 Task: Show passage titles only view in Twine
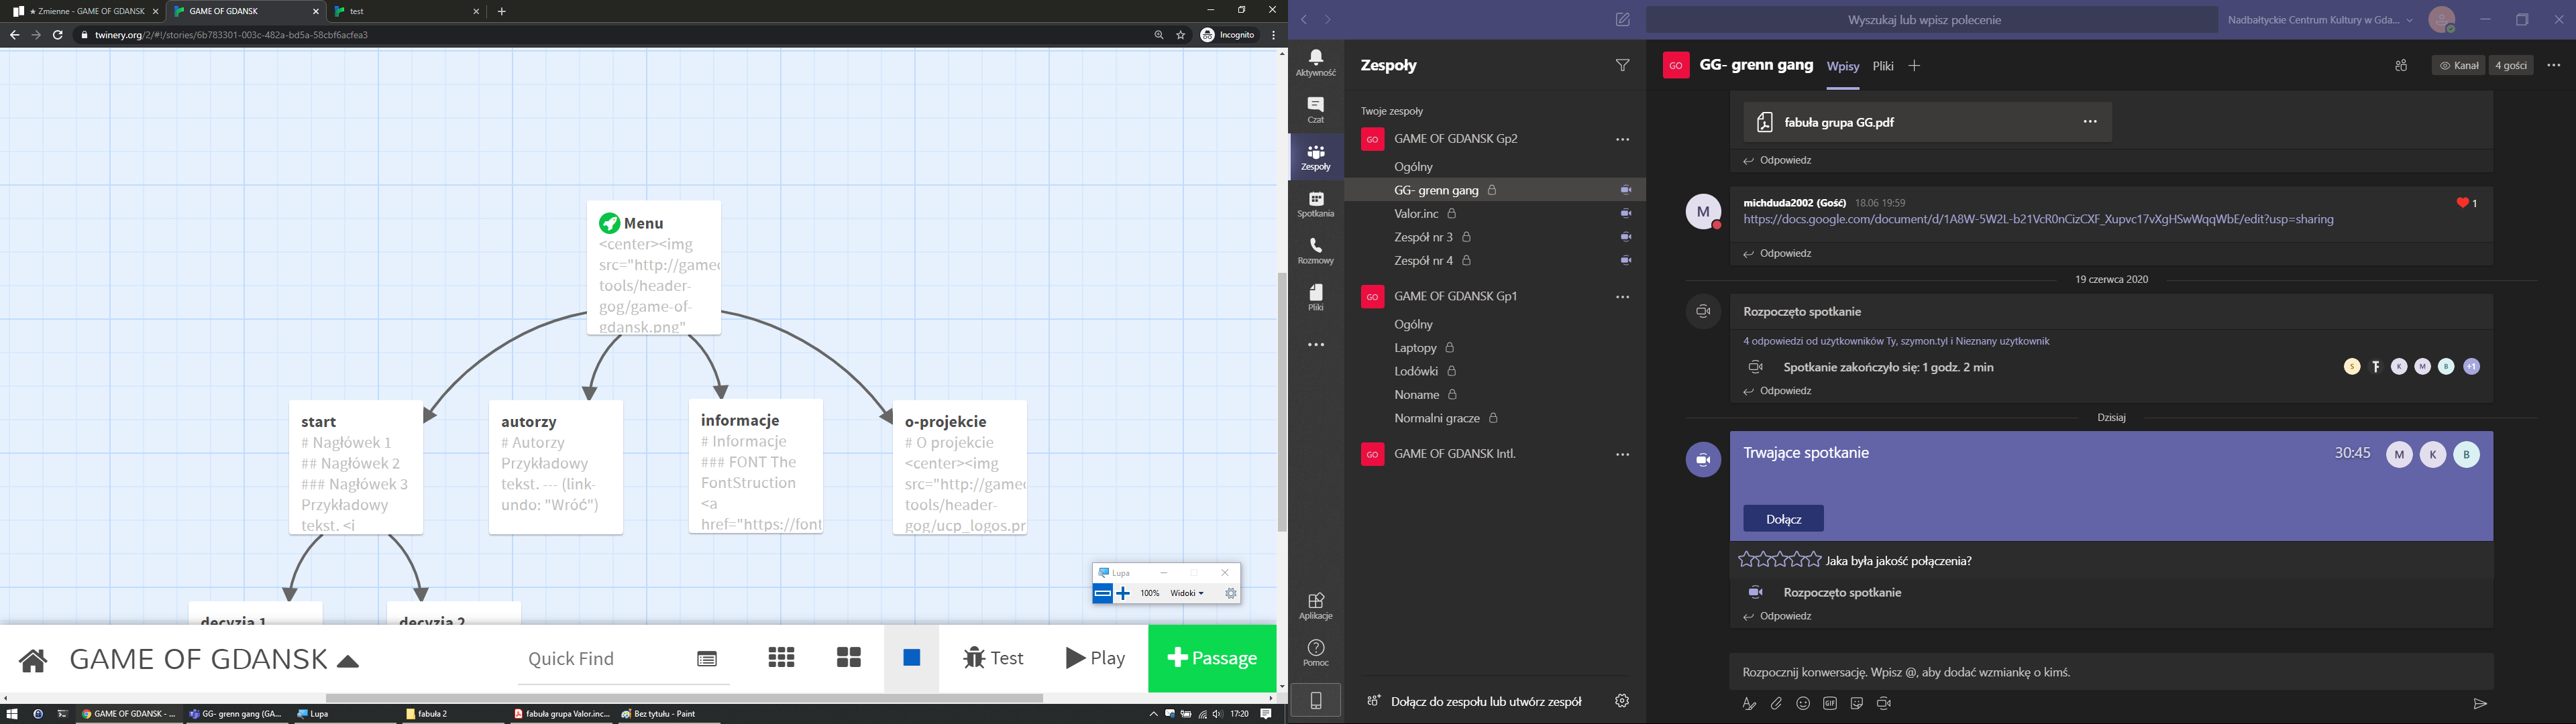coord(849,658)
